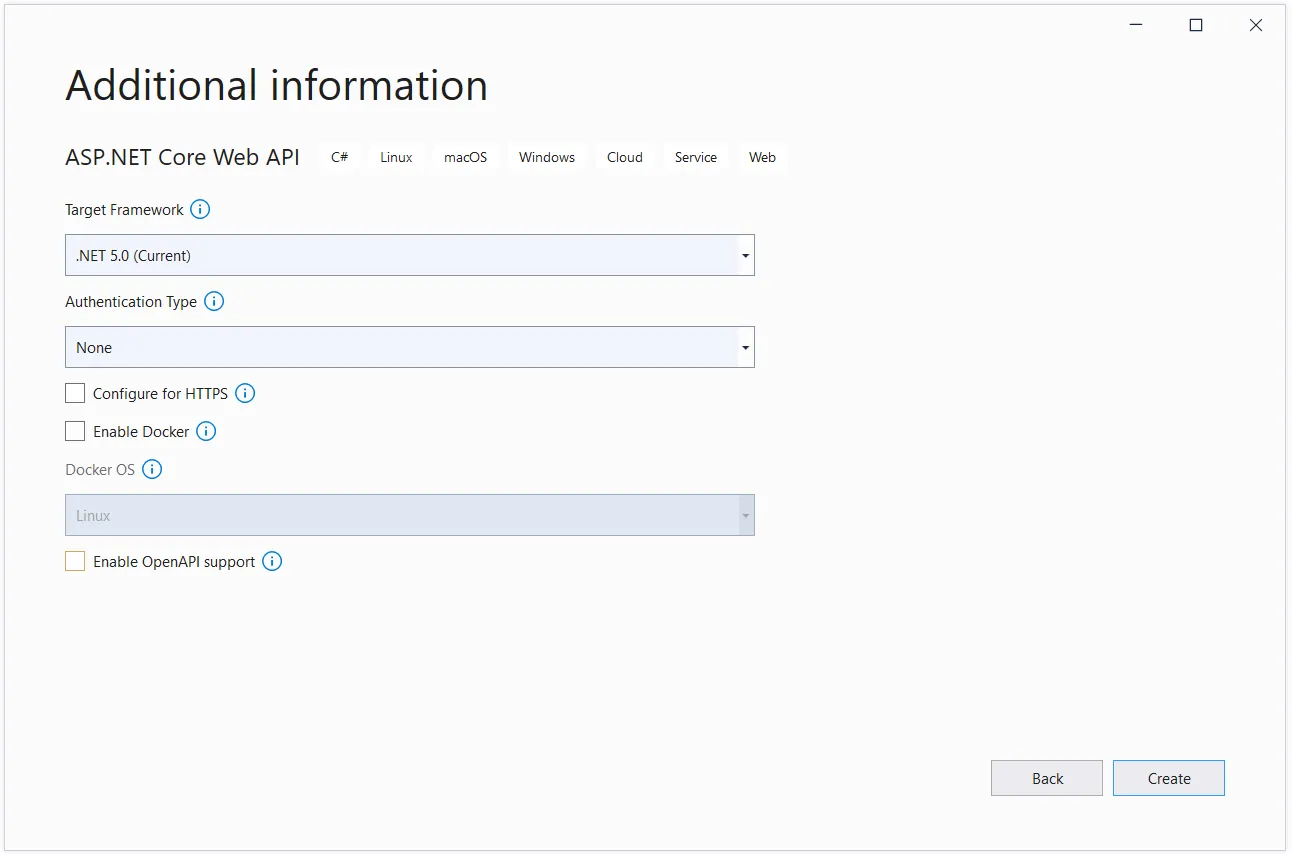Viewport: 1292px width, 854px height.
Task: Open the Authentication Type dropdown
Action: pyautogui.click(x=745, y=347)
